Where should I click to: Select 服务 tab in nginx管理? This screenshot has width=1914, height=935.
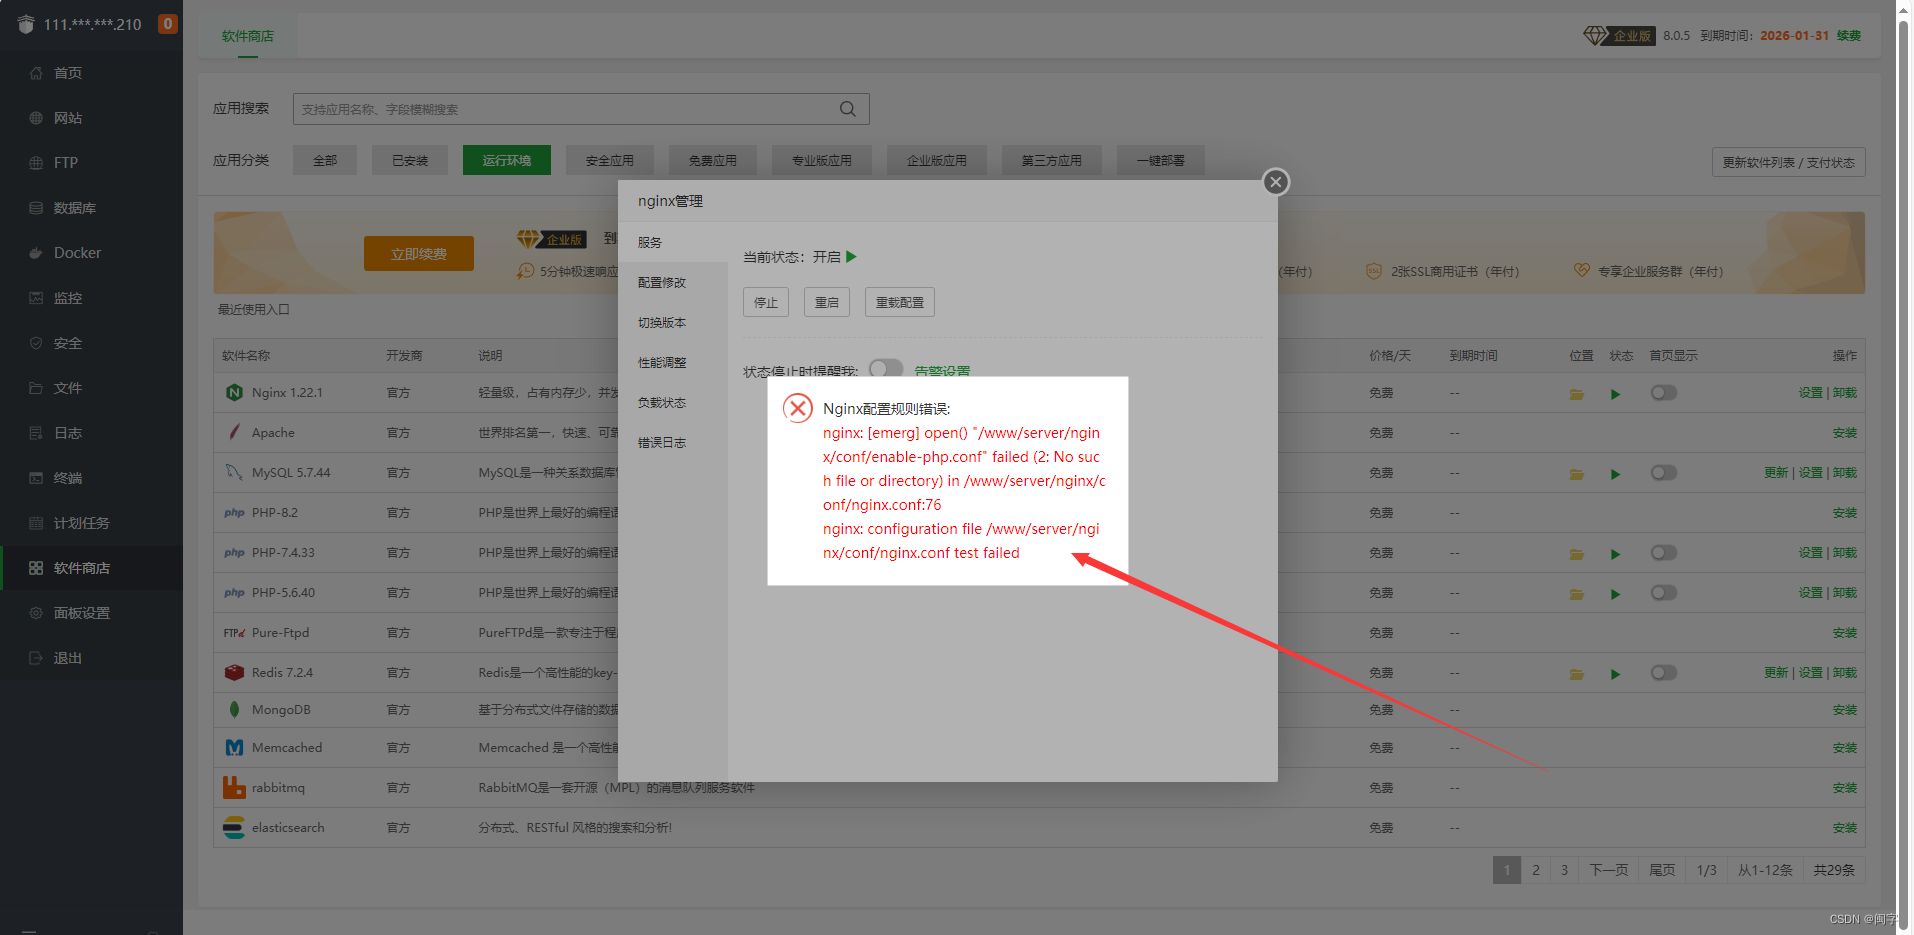(673, 243)
